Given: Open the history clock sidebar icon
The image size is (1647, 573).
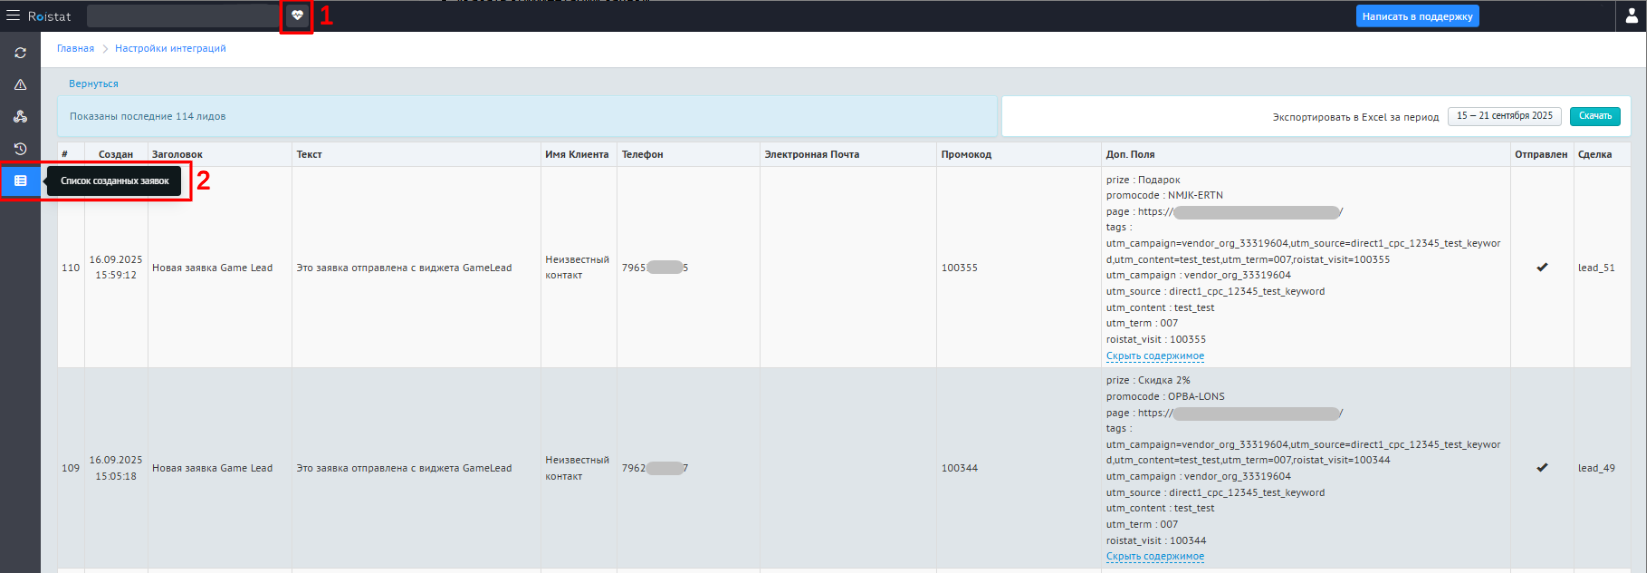Looking at the screenshot, I should tap(20, 149).
